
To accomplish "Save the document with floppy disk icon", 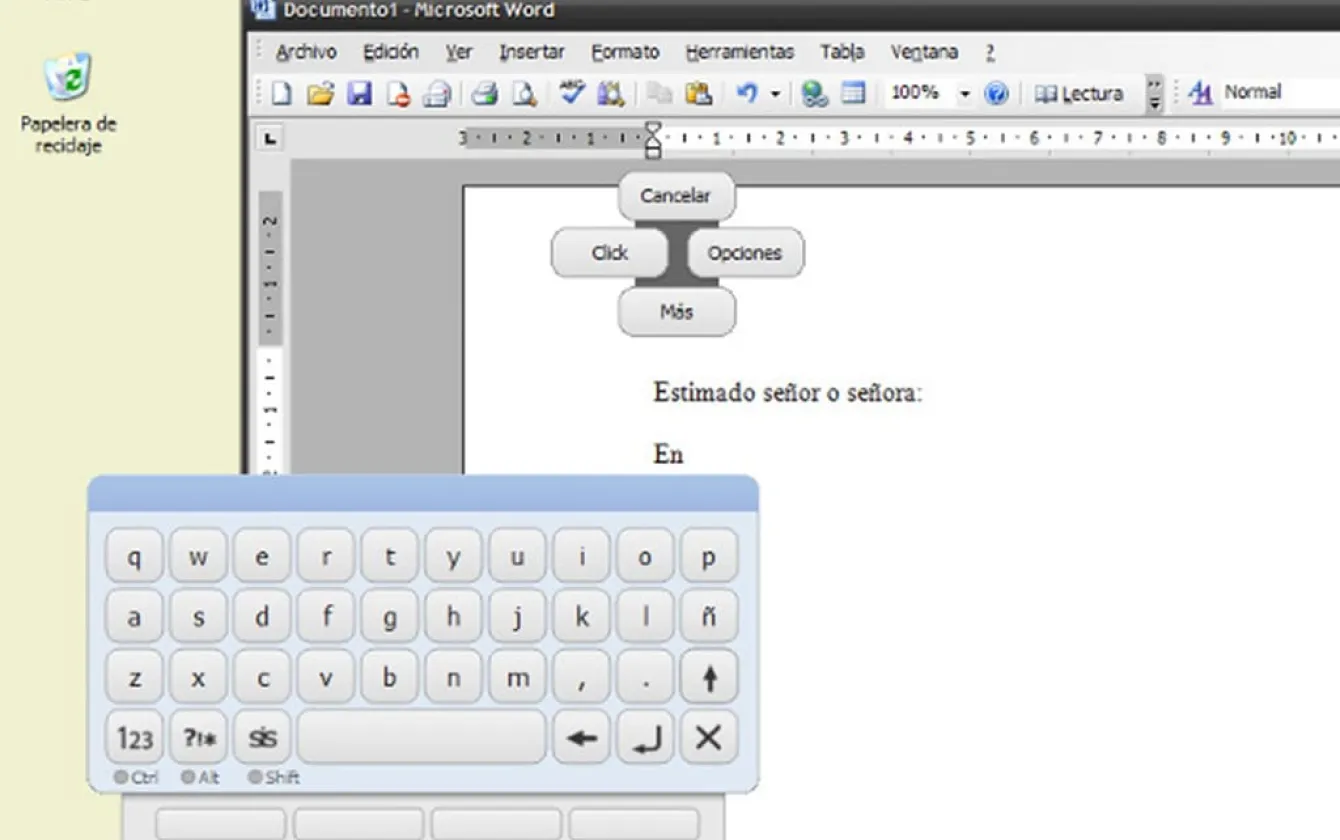I will (360, 94).
